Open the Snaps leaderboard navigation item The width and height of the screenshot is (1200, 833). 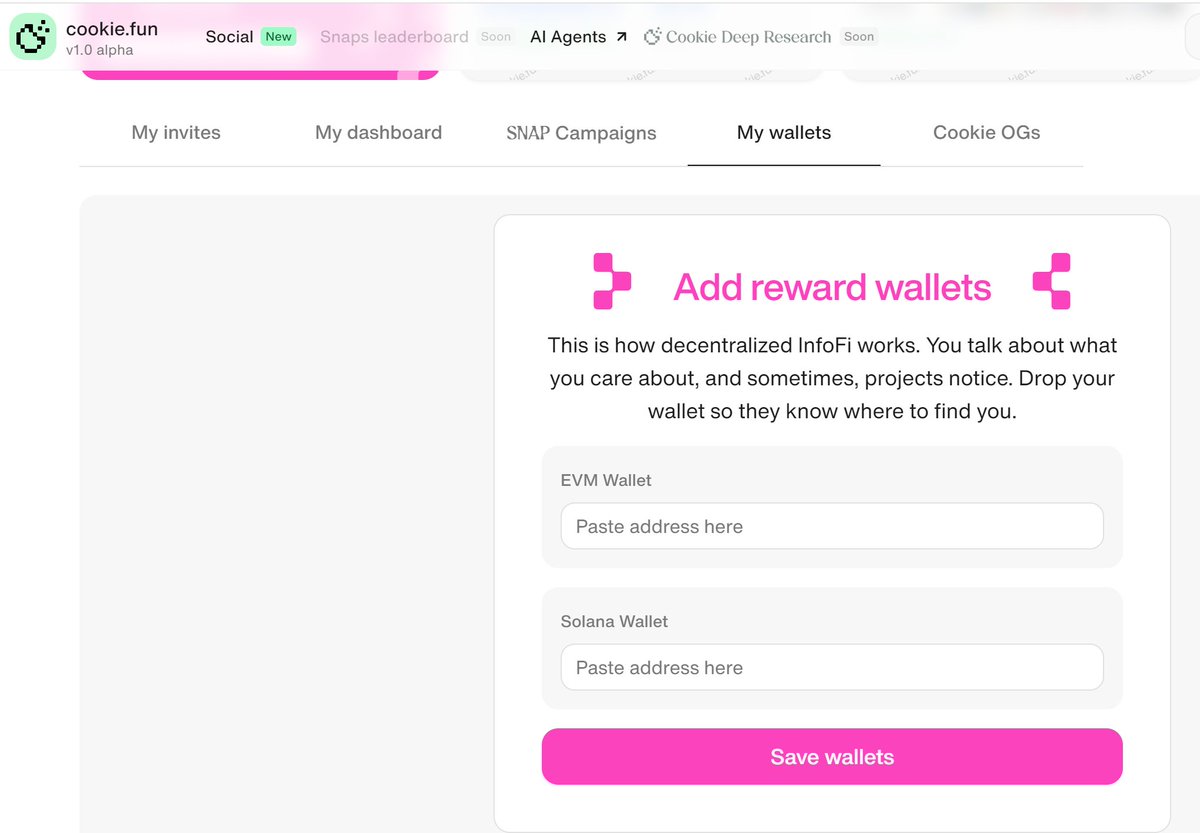pos(394,37)
